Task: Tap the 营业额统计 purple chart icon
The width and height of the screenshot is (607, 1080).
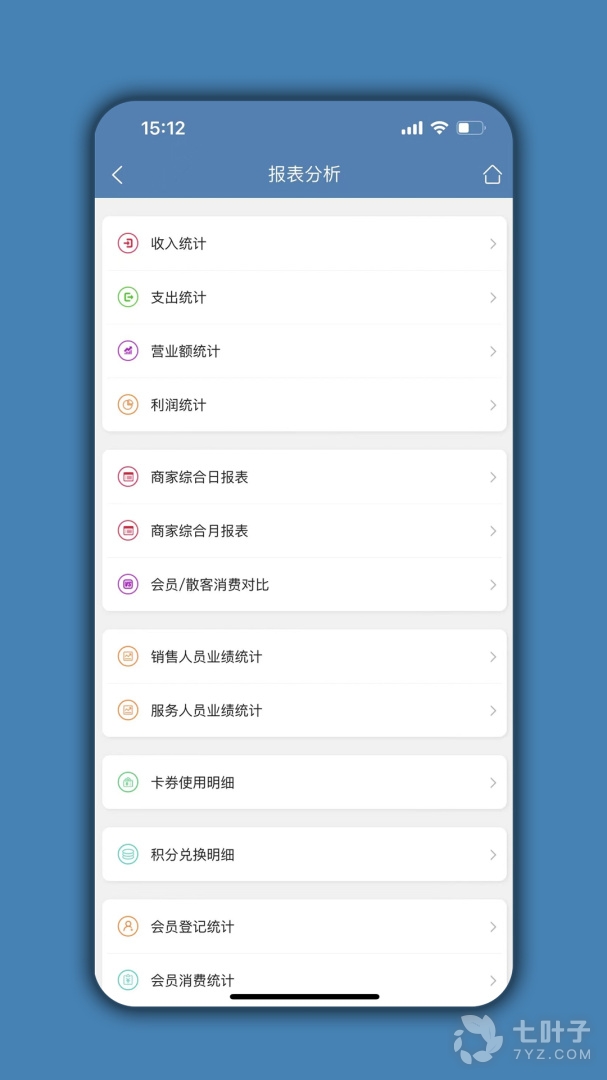Action: [128, 351]
